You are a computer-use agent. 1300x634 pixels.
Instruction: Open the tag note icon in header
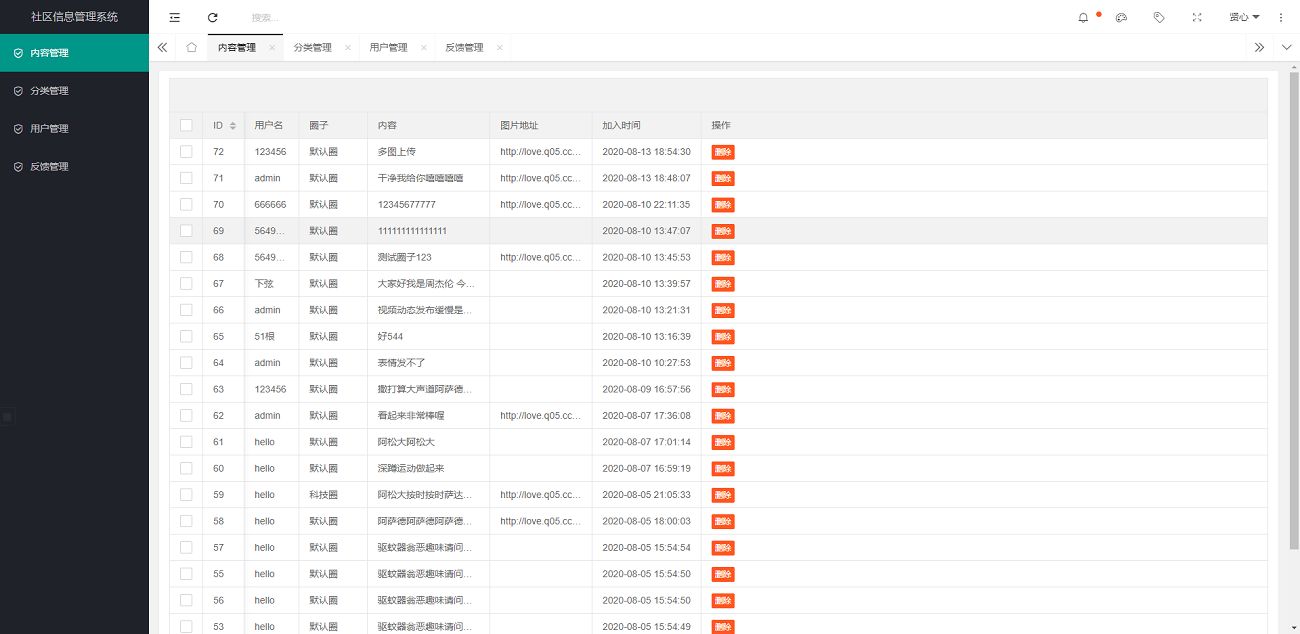click(x=1159, y=17)
